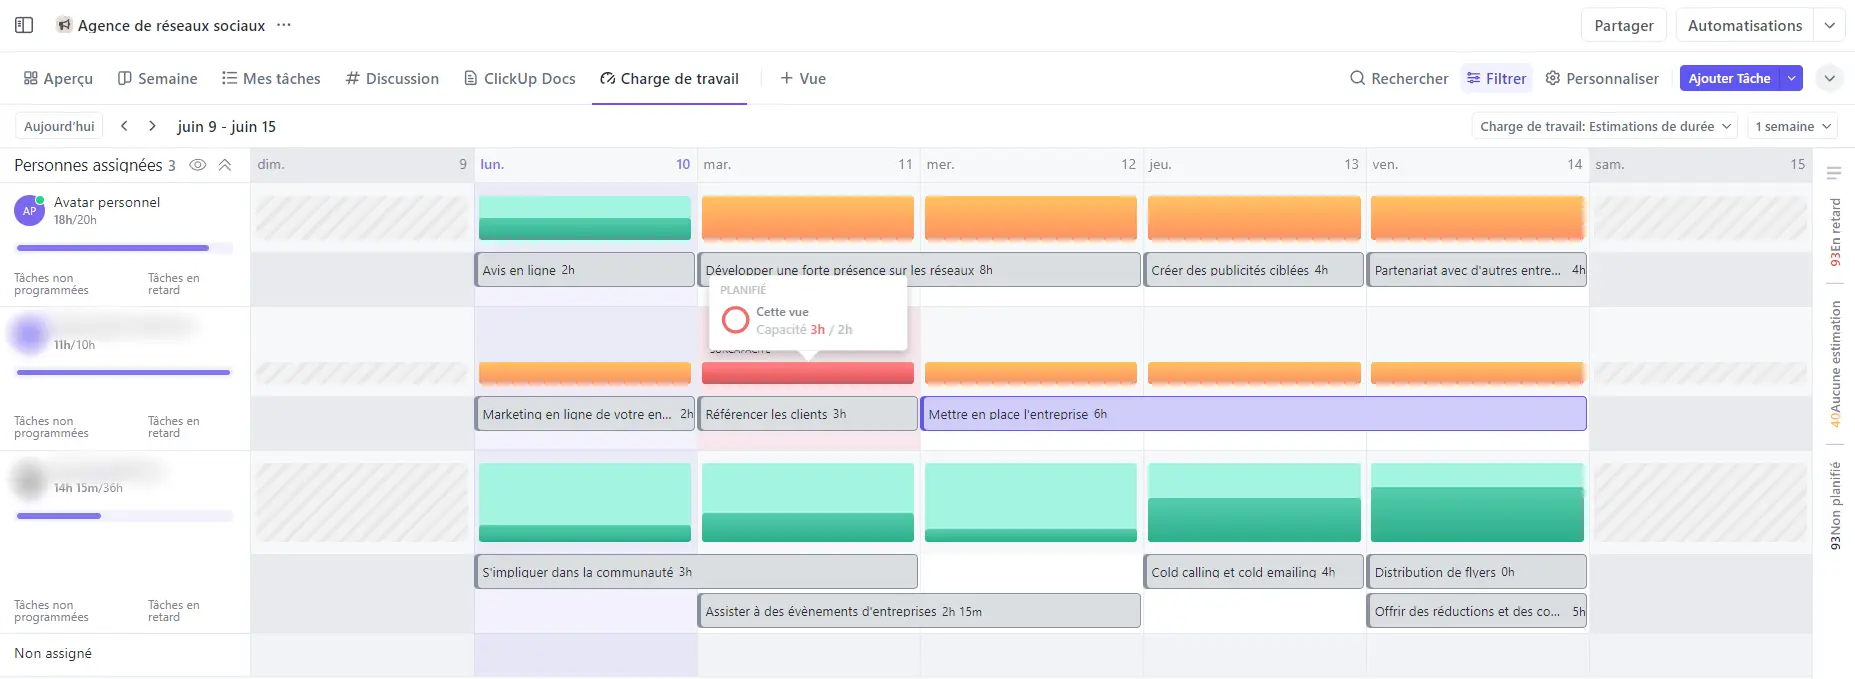Show Tâches non programmées for 11h/10h person
The height and width of the screenshot is (679, 1855).
(51, 427)
